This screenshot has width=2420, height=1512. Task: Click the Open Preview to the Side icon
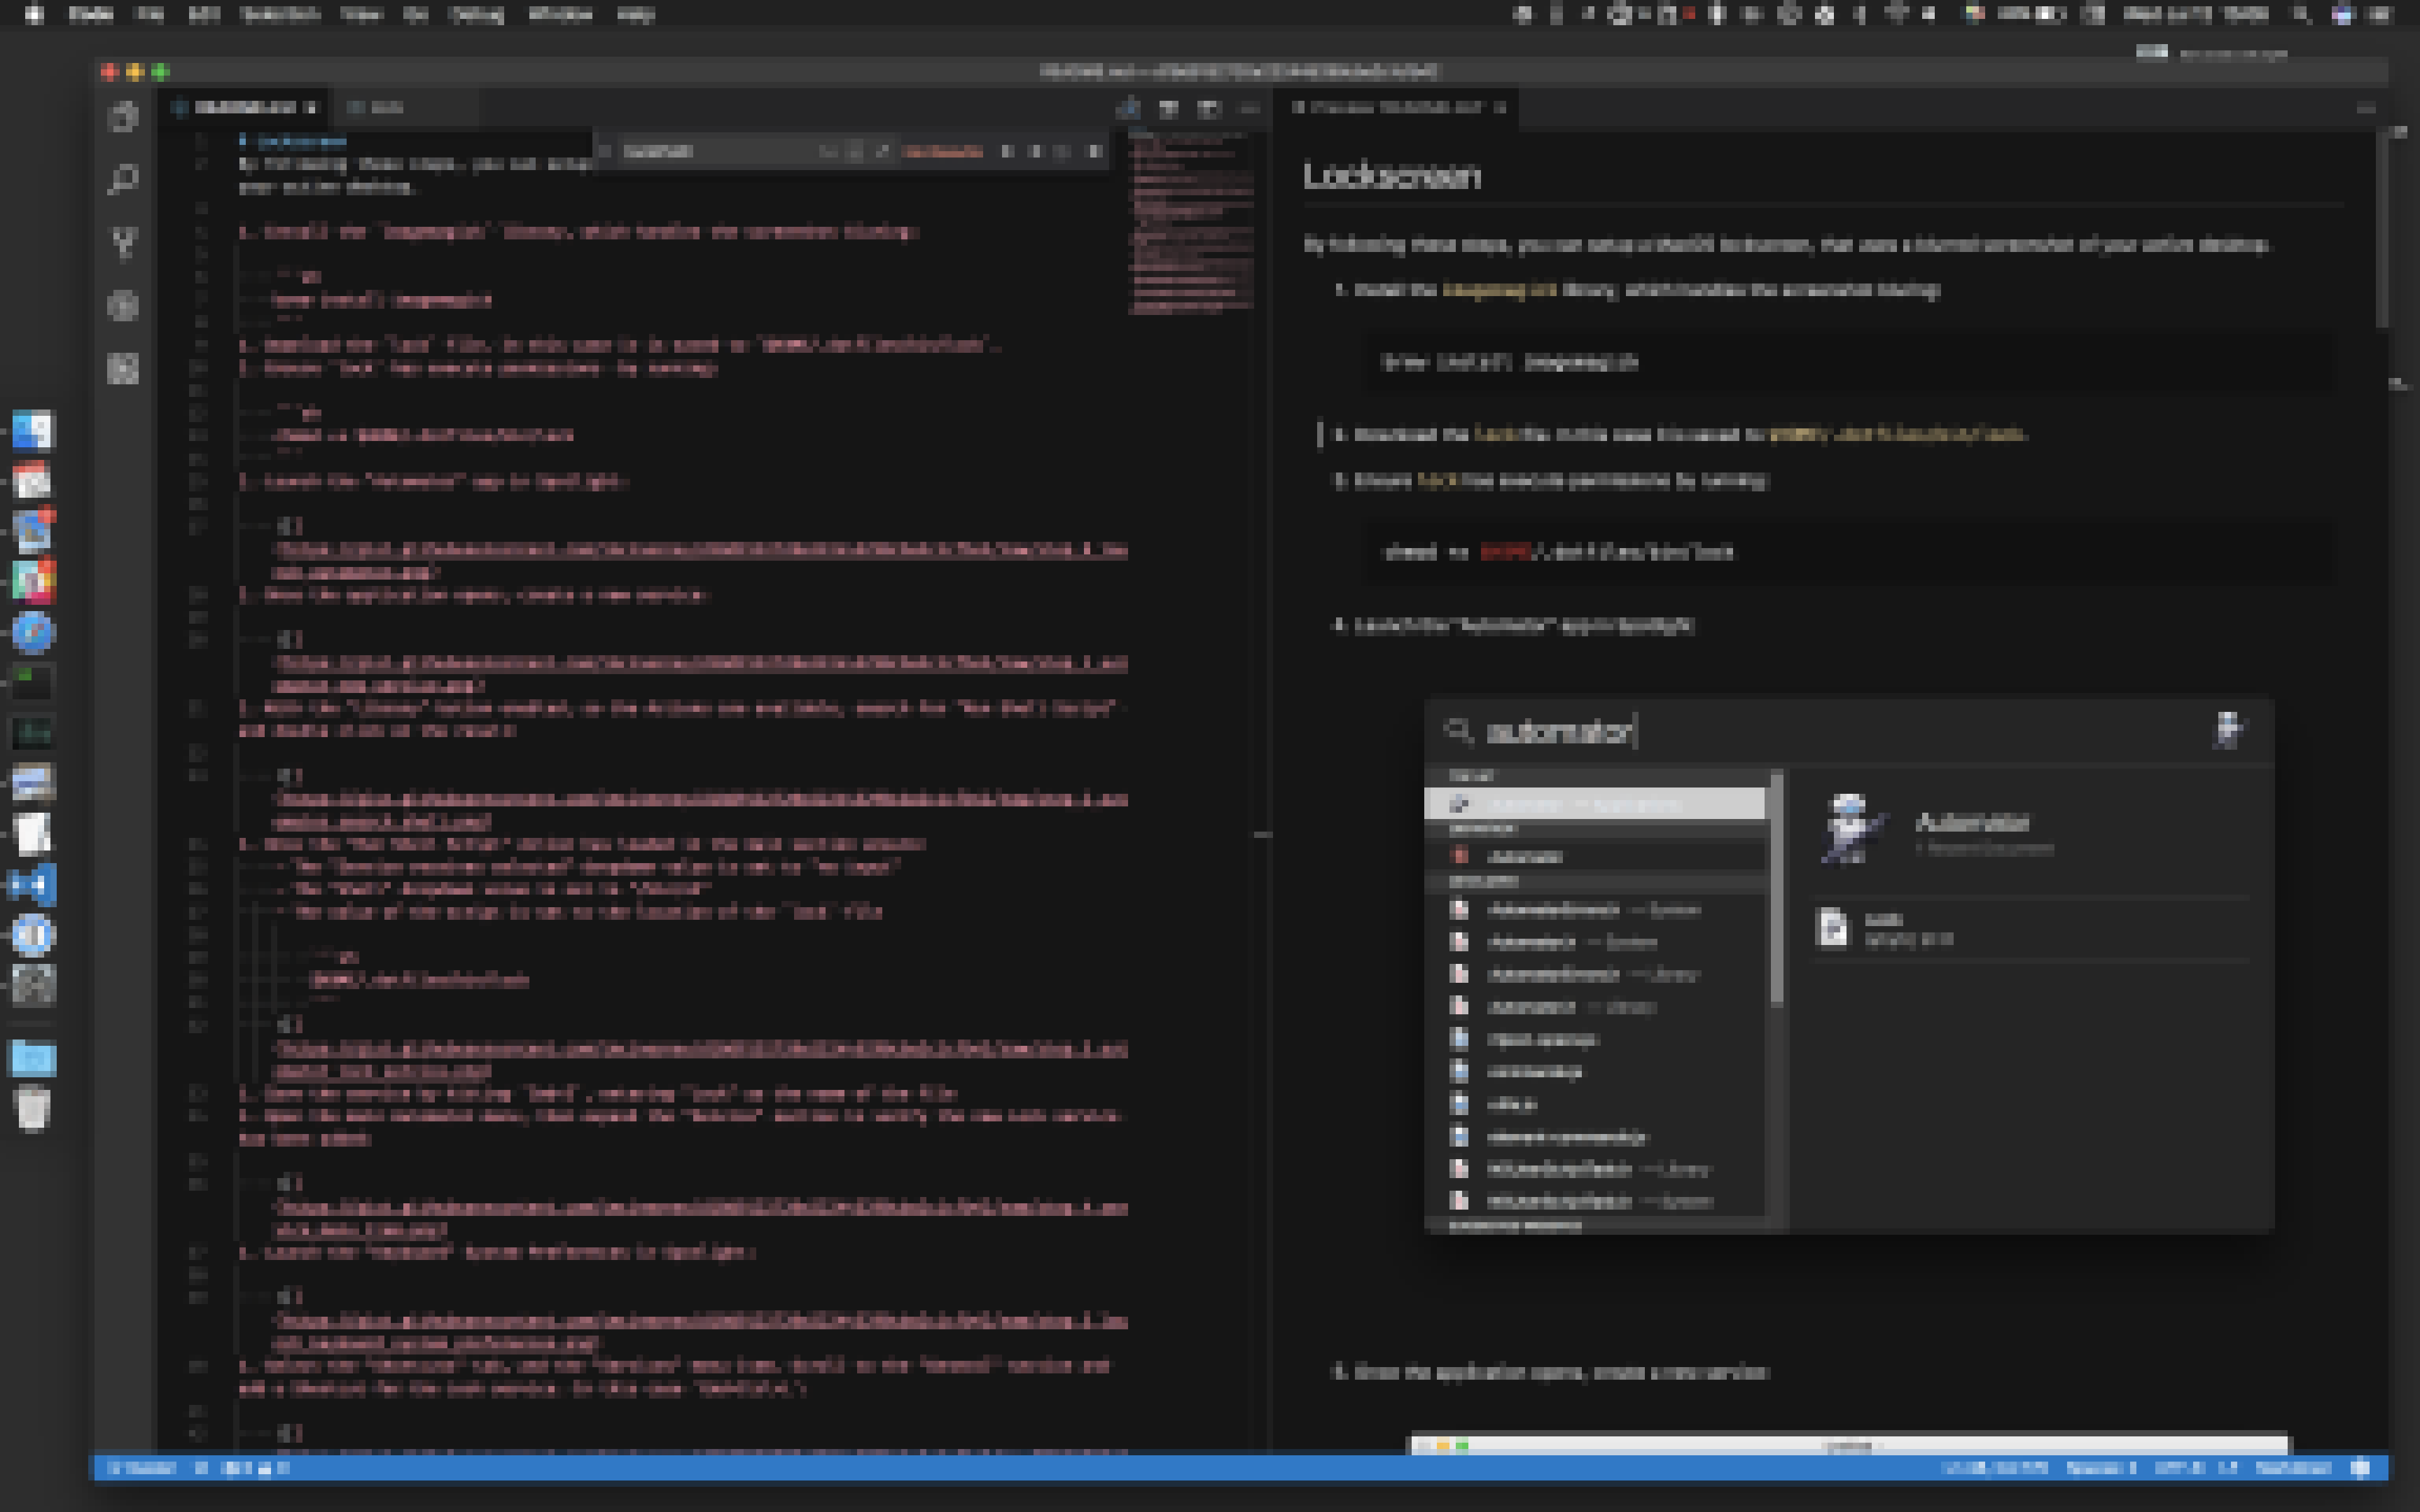pyautogui.click(x=1169, y=108)
